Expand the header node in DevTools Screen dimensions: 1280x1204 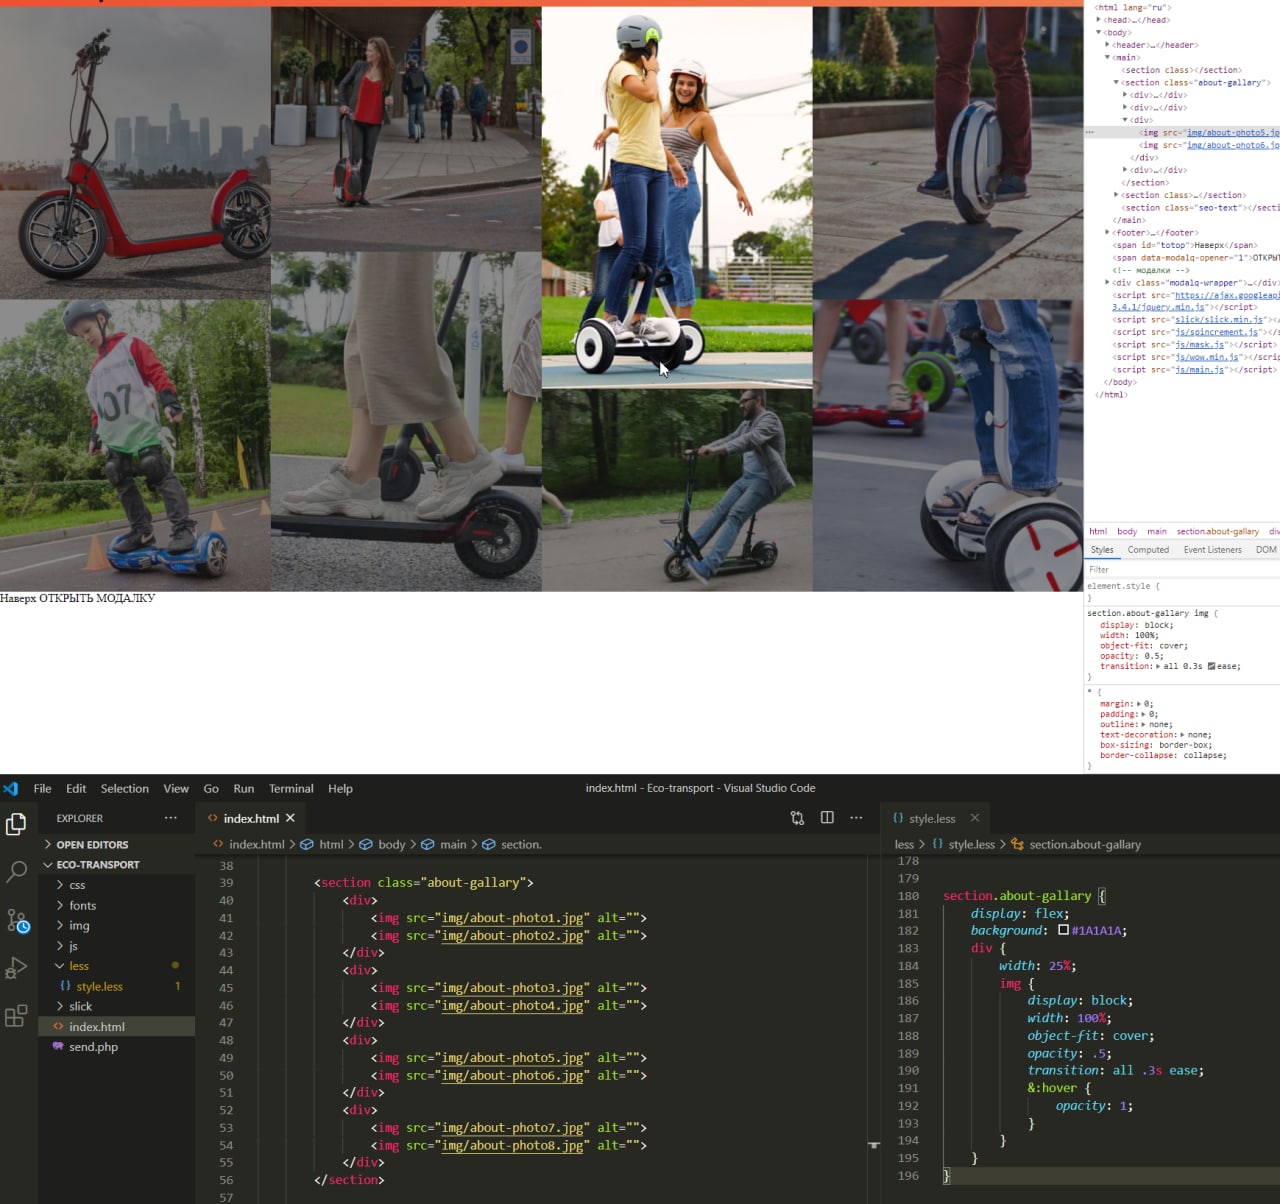1107,45
